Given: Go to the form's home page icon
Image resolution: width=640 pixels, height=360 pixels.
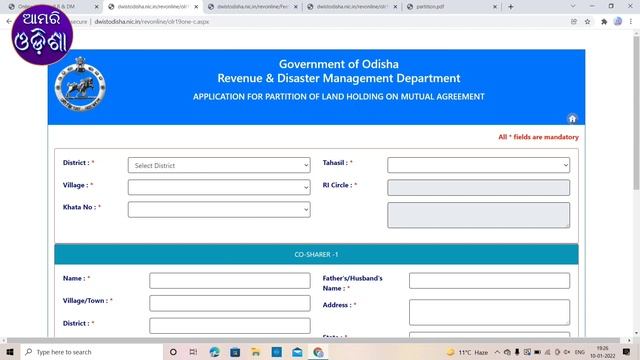Looking at the screenshot, I should coord(572,118).
